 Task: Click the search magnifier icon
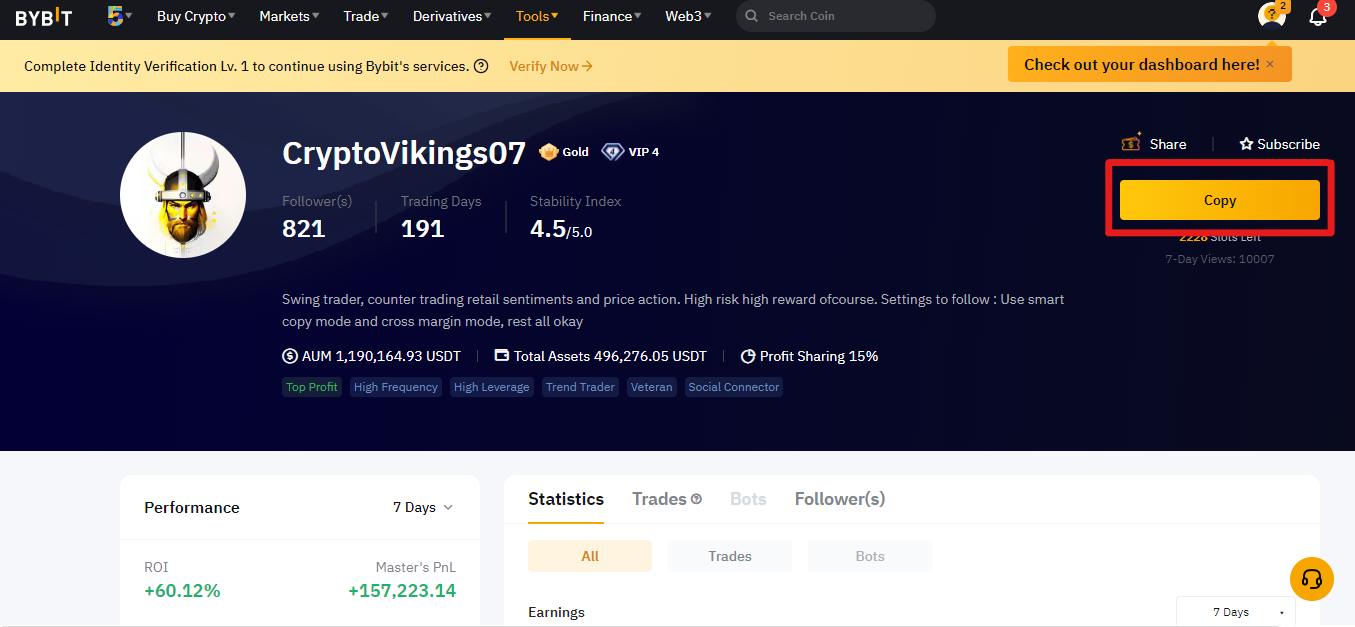[x=752, y=16]
